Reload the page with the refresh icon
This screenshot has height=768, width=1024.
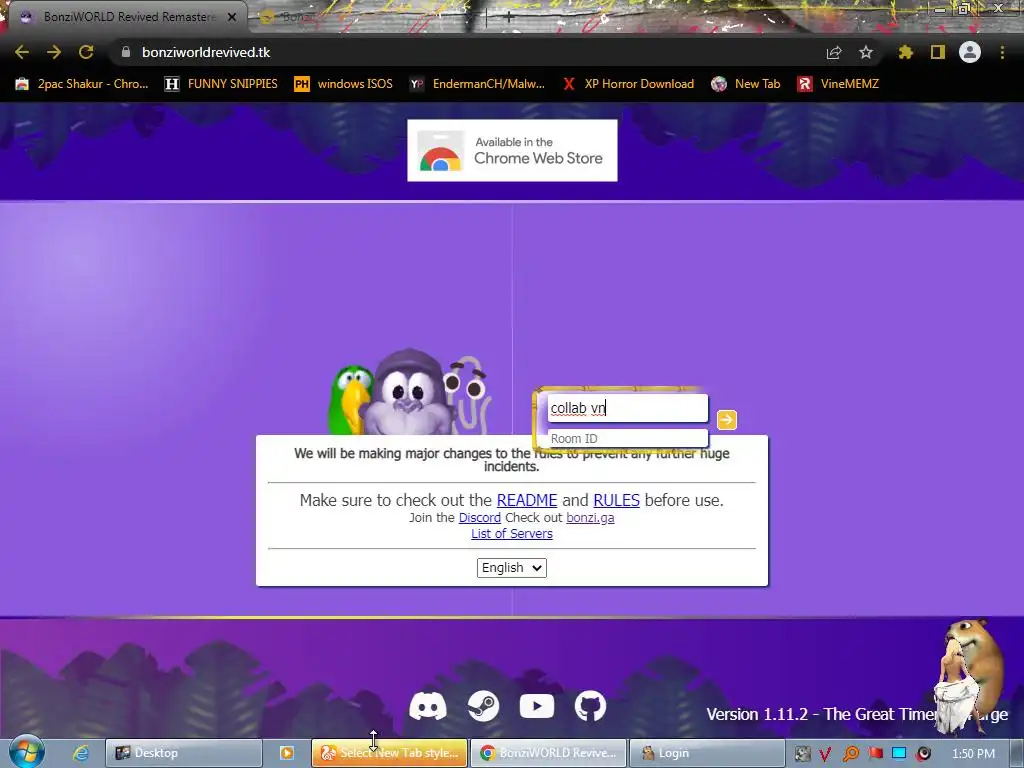pos(86,52)
